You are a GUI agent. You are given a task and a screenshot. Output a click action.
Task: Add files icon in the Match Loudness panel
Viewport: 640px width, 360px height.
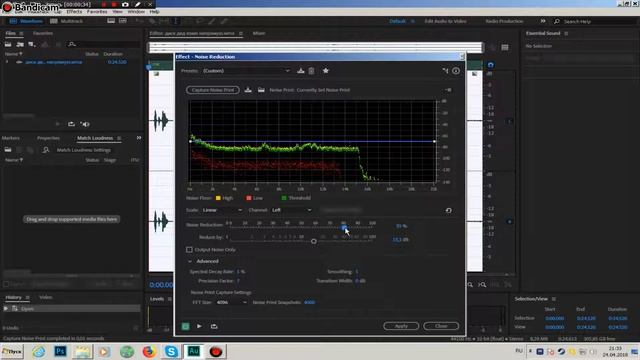[8, 150]
